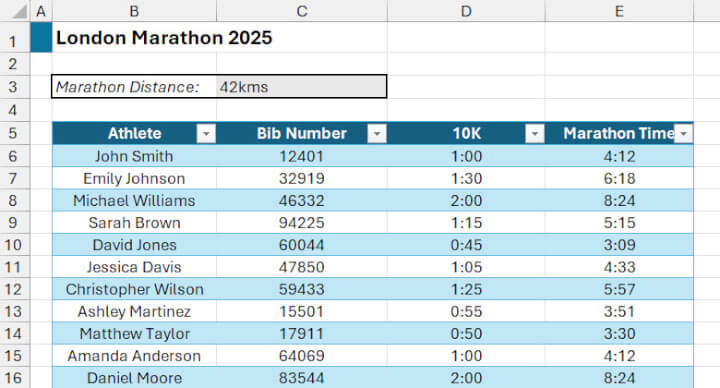Select marathon time 5:57 cell
This screenshot has width=720, height=388.
tap(619, 289)
